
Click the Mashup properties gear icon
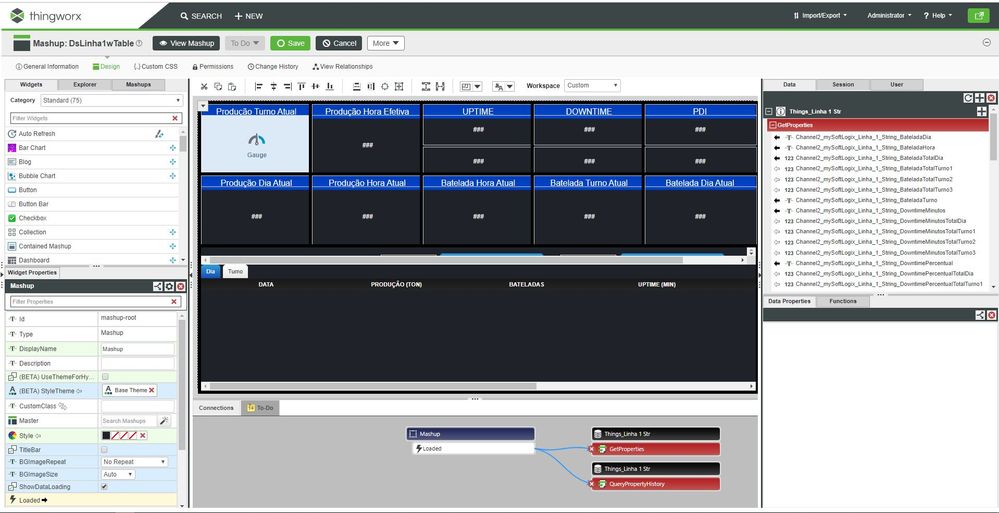[x=169, y=286]
